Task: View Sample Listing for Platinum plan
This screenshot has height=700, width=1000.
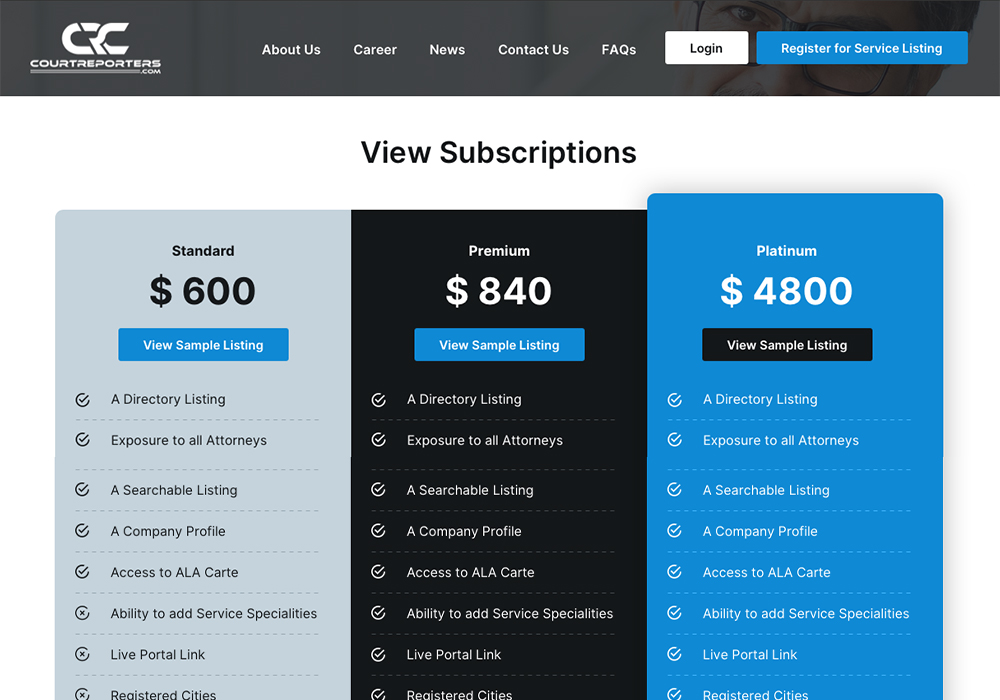Action: 787,345
